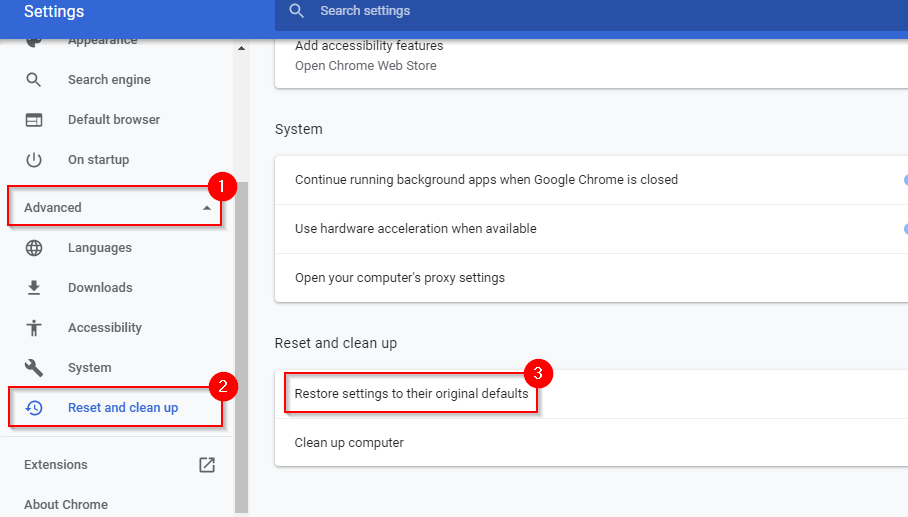This screenshot has width=908, height=517.
Task: Click the magnifier icon in search bar
Action: 296,11
